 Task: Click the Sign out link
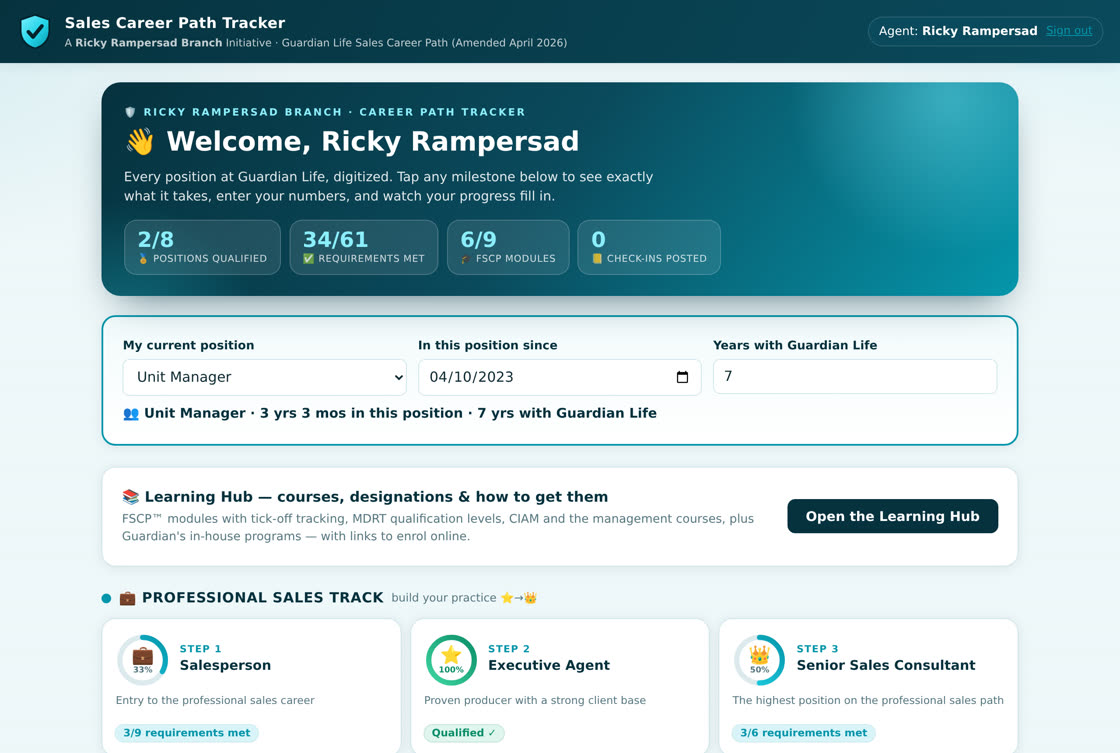1069,31
